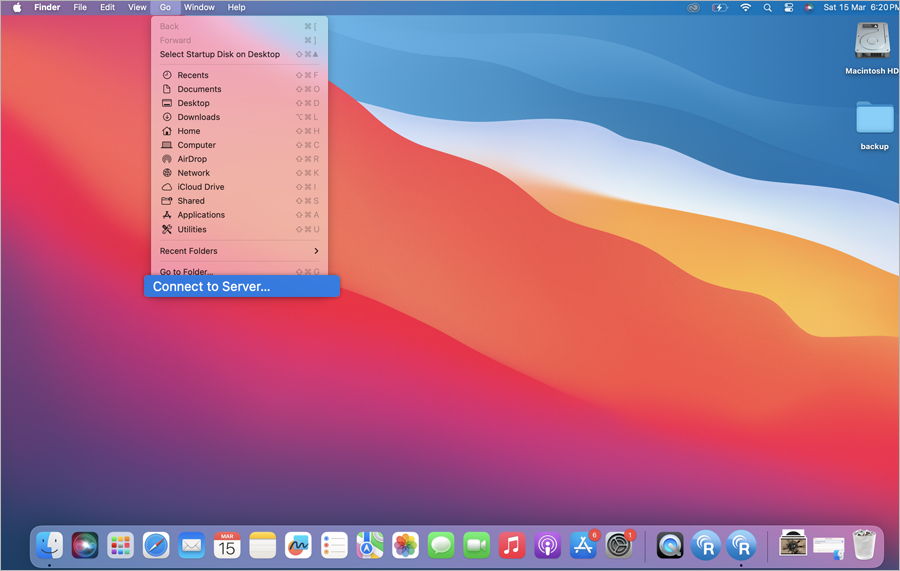Go to Applications folder

(239, 215)
